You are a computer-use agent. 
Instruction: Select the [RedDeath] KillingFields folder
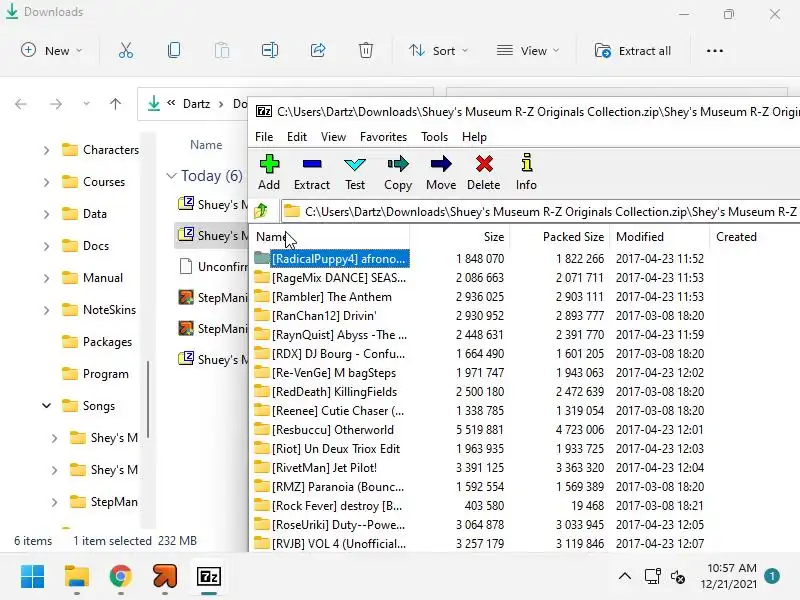(334, 392)
